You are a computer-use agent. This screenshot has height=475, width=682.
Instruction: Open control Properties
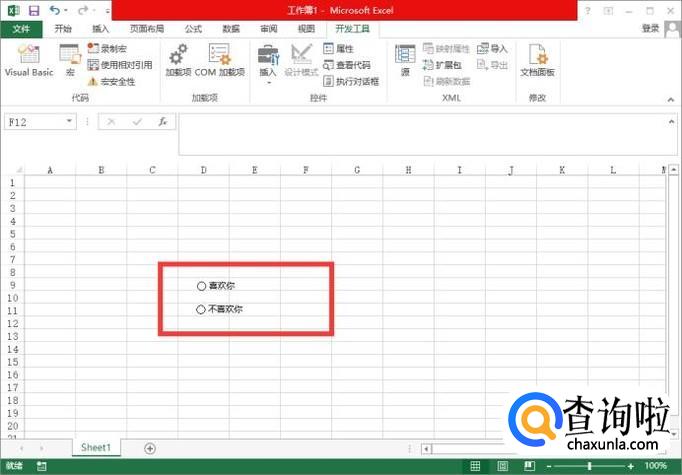(339, 49)
